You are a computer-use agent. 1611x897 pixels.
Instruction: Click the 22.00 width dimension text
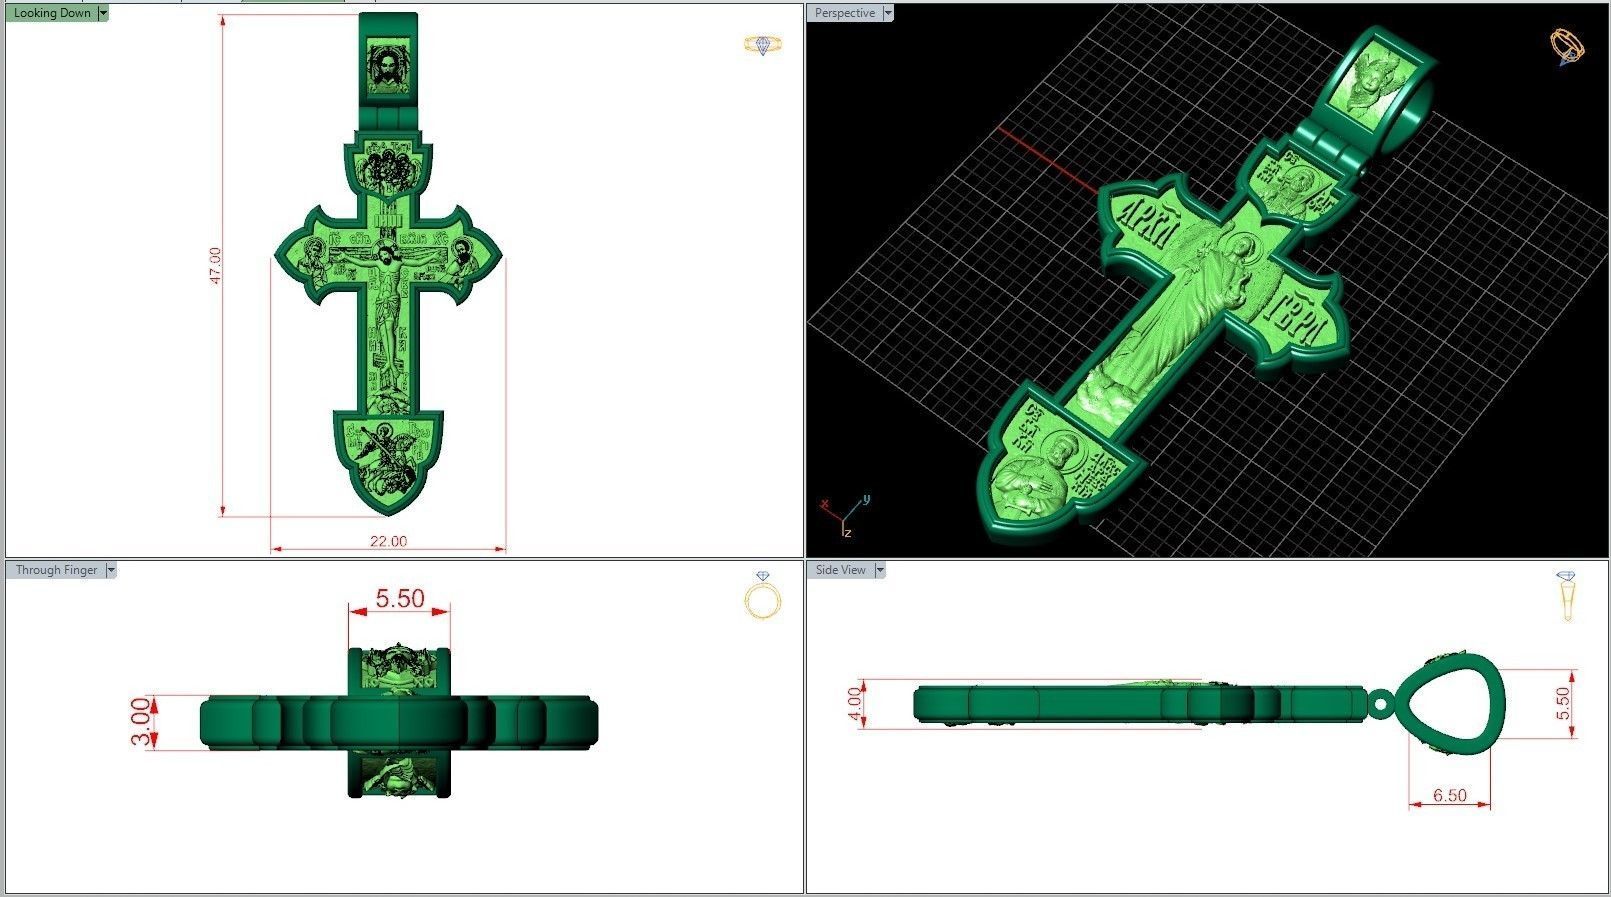pyautogui.click(x=388, y=541)
